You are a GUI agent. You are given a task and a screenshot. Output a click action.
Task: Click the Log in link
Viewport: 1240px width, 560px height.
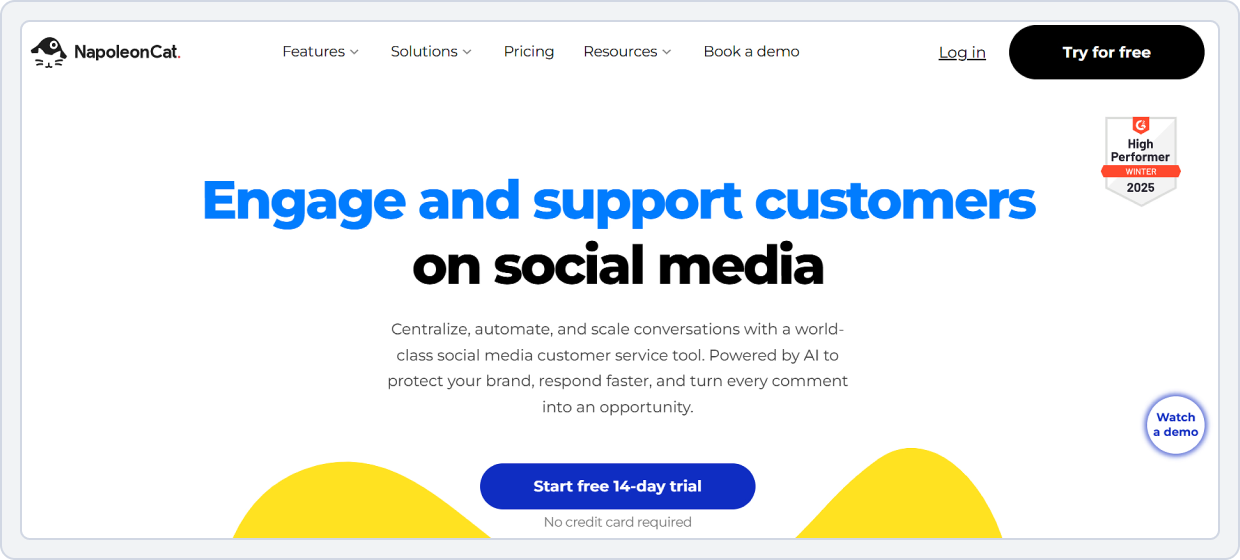962,53
